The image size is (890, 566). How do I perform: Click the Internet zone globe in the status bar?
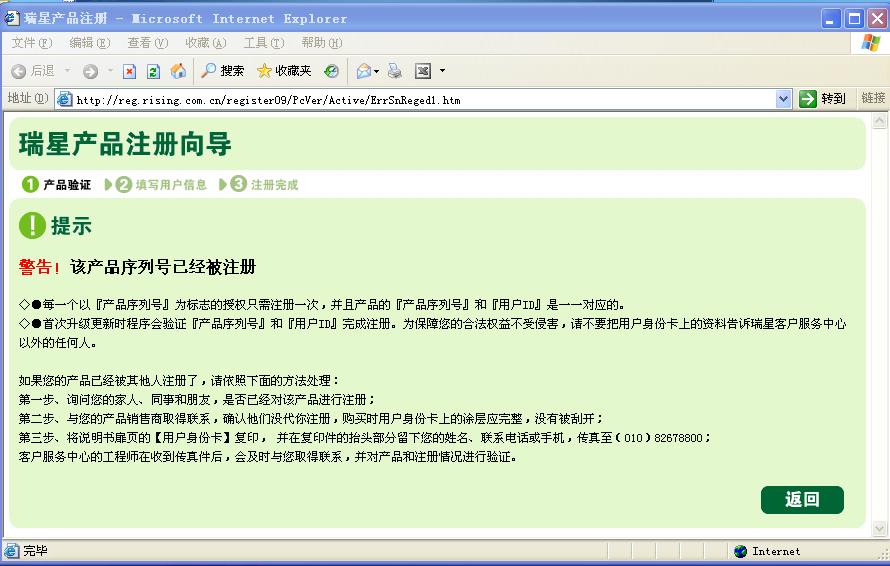click(x=741, y=551)
